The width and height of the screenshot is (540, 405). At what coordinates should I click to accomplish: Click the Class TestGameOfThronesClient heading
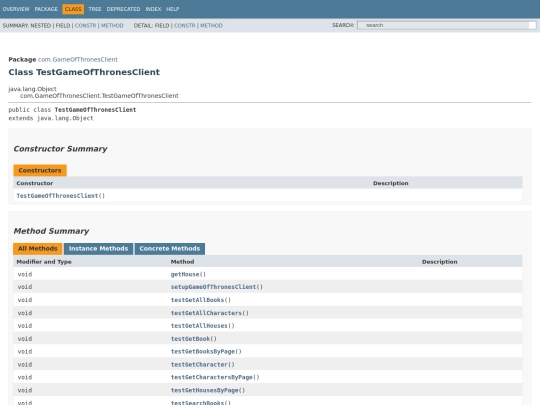(84, 72)
